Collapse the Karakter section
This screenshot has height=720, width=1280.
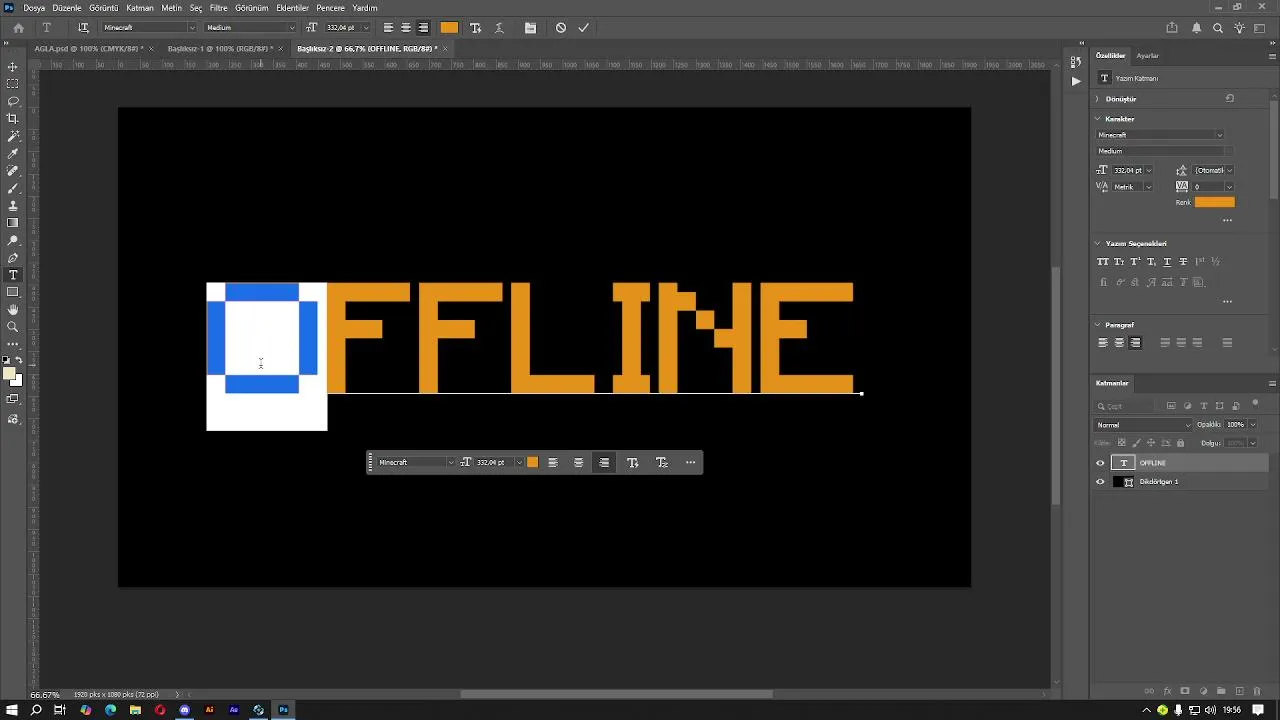(x=1097, y=119)
